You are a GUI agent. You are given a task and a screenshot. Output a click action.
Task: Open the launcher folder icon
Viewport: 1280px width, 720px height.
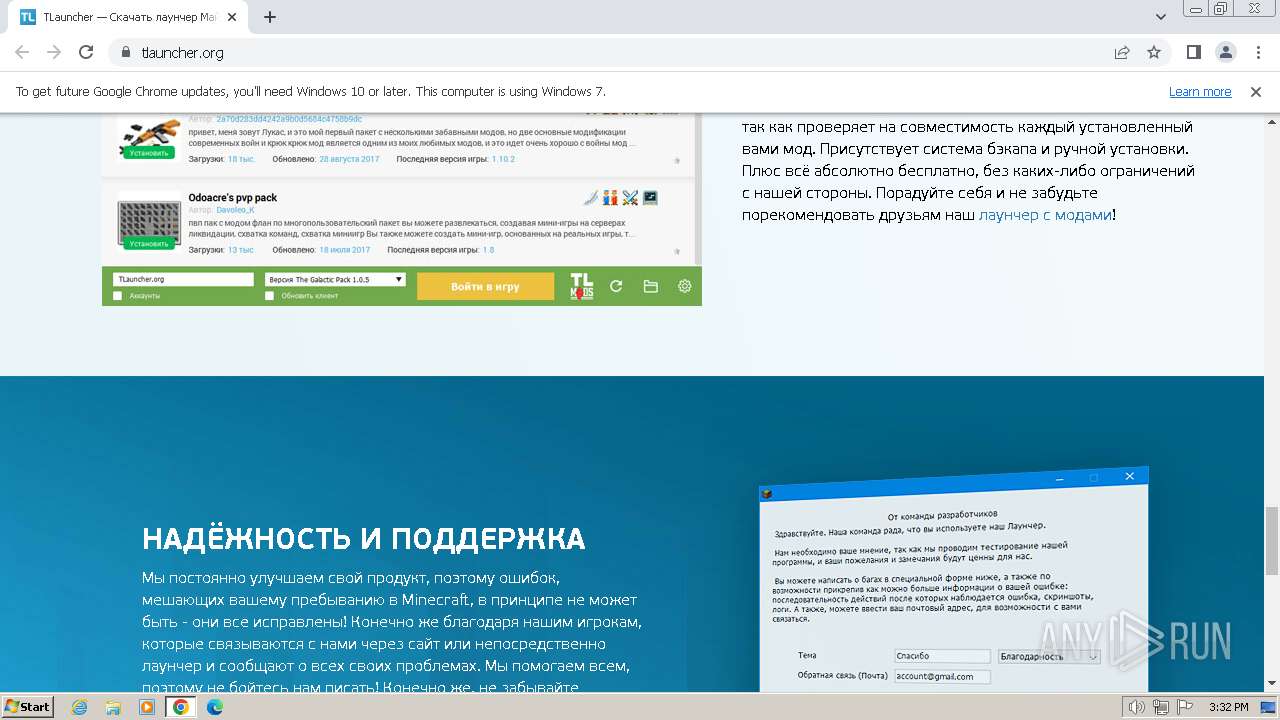(x=650, y=286)
